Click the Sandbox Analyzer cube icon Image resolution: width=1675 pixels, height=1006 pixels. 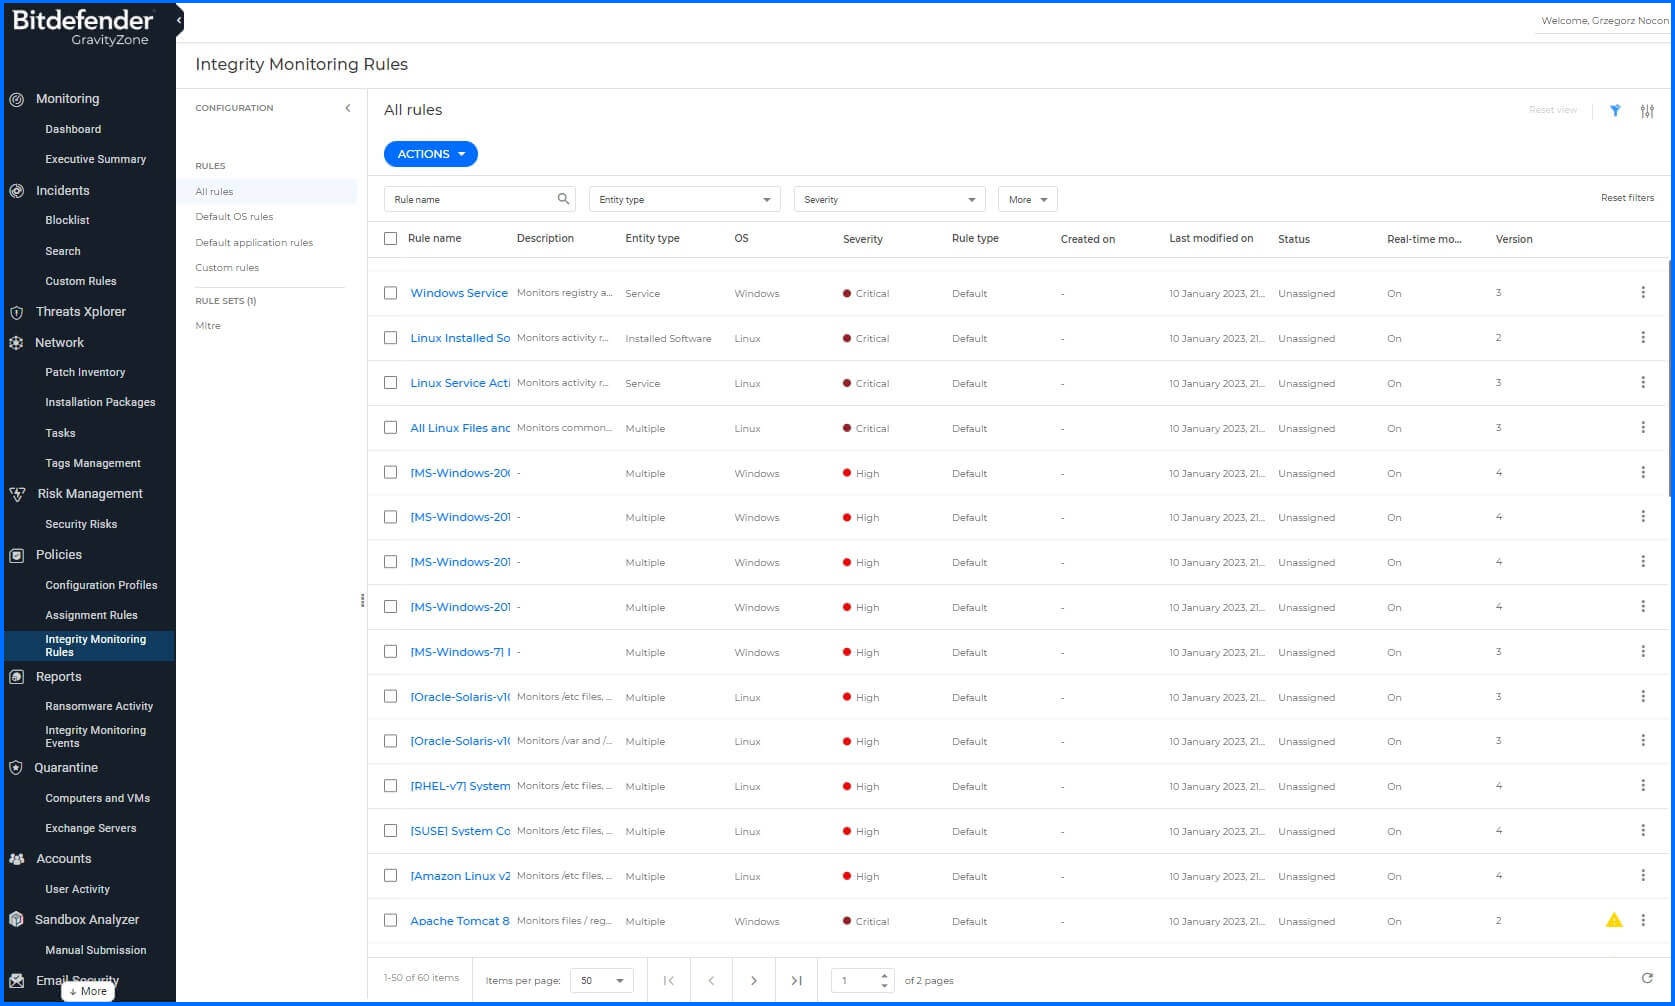16,920
